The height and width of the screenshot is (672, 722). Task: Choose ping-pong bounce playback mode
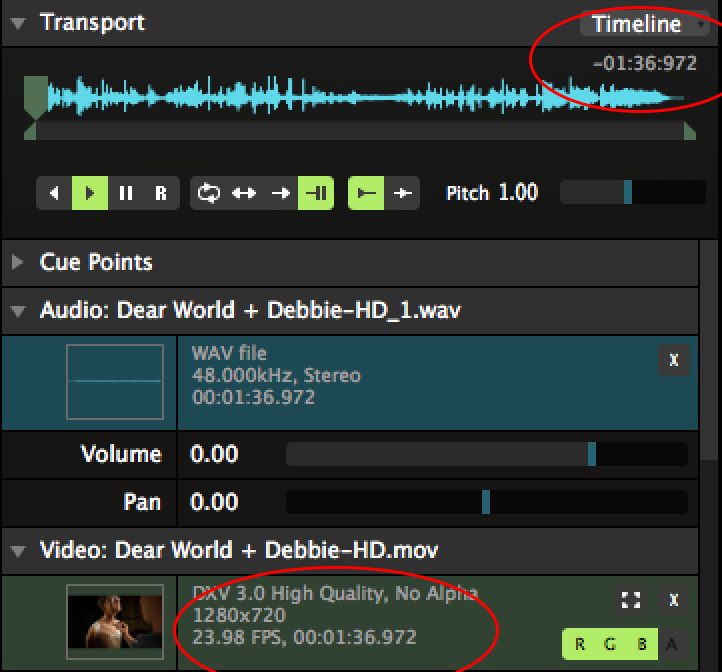point(244,193)
